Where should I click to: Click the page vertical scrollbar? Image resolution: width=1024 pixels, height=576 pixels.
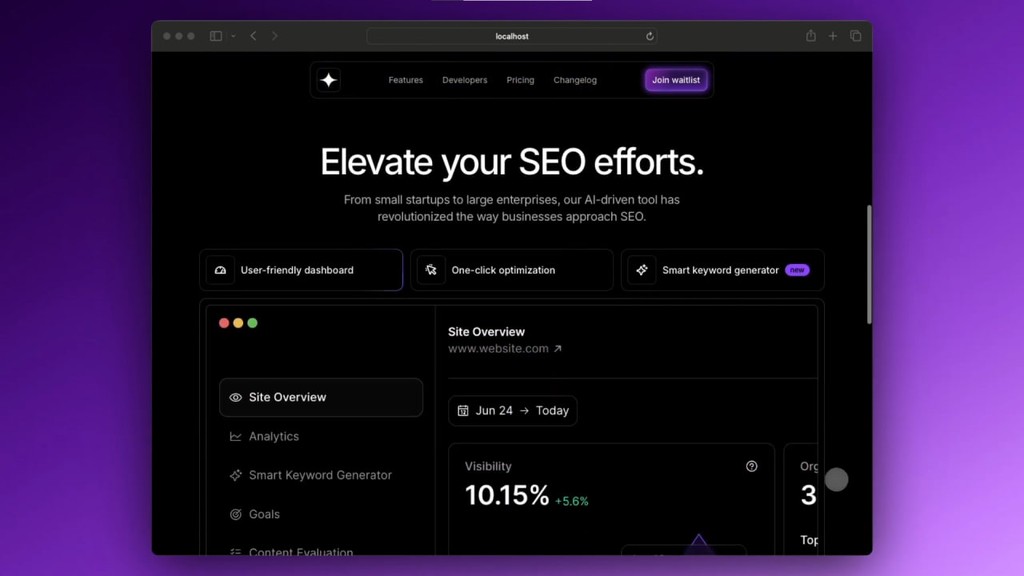coord(869,264)
